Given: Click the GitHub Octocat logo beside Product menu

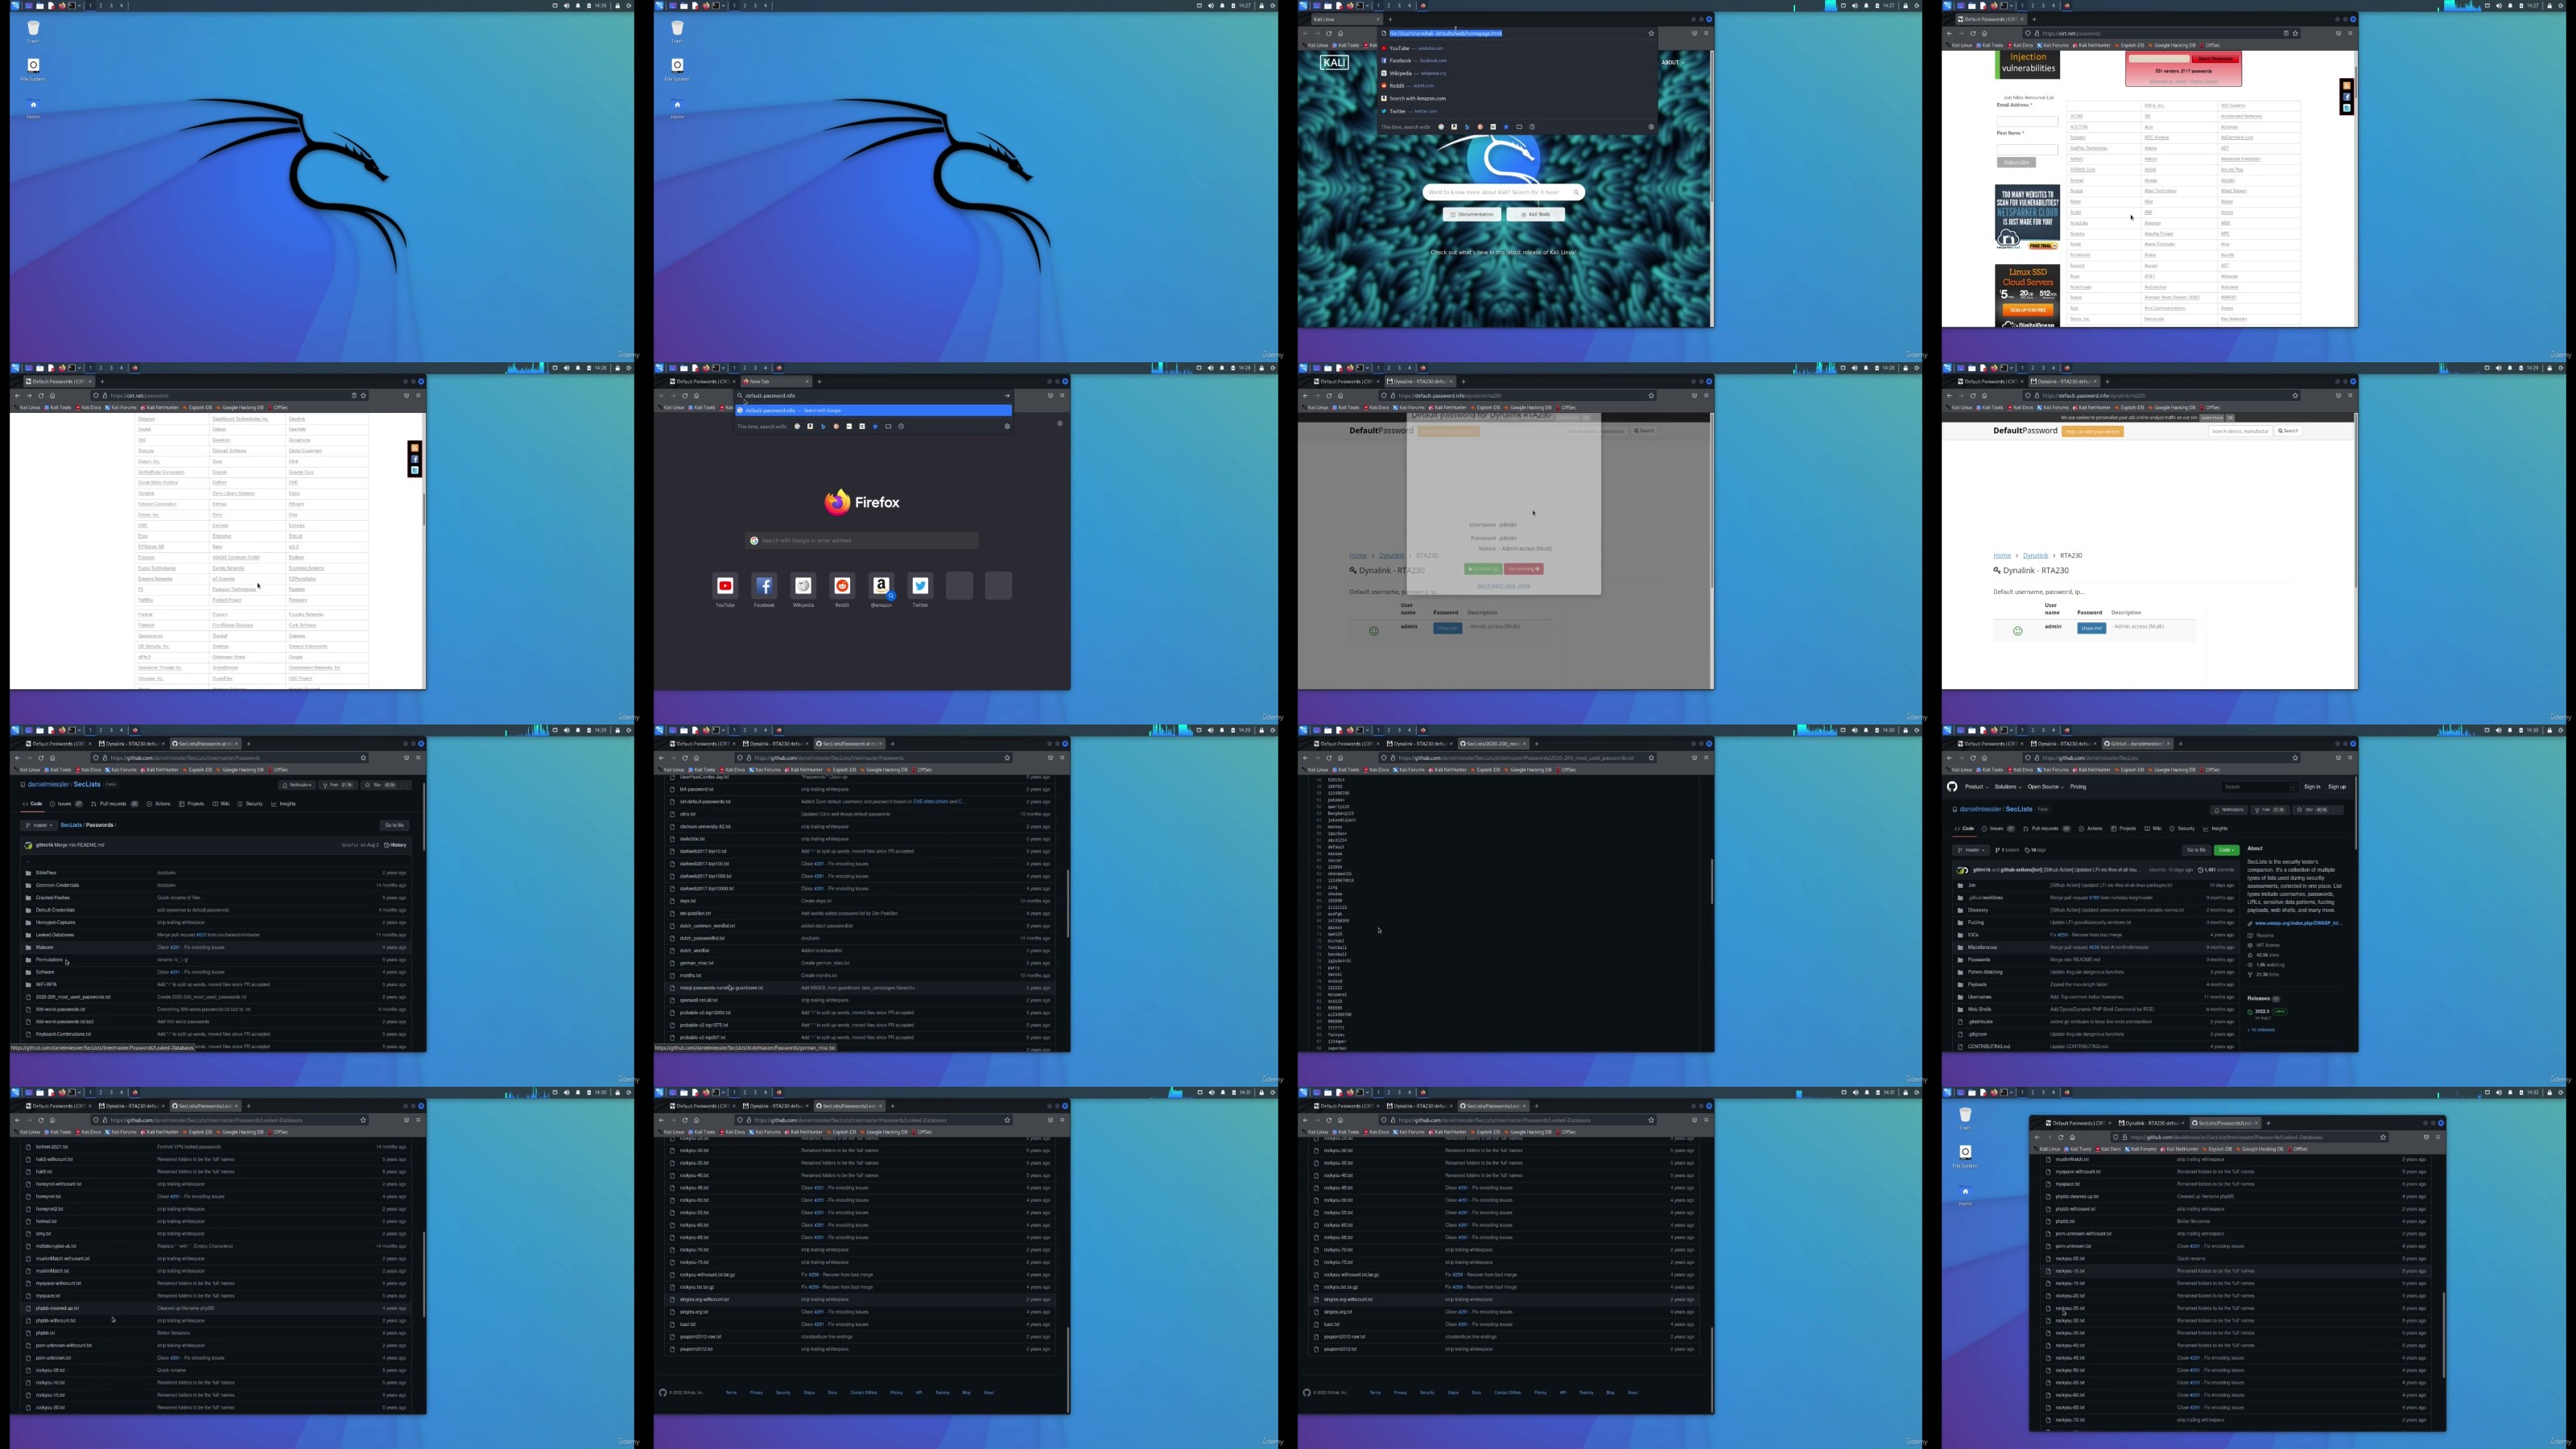Looking at the screenshot, I should tap(1952, 787).
